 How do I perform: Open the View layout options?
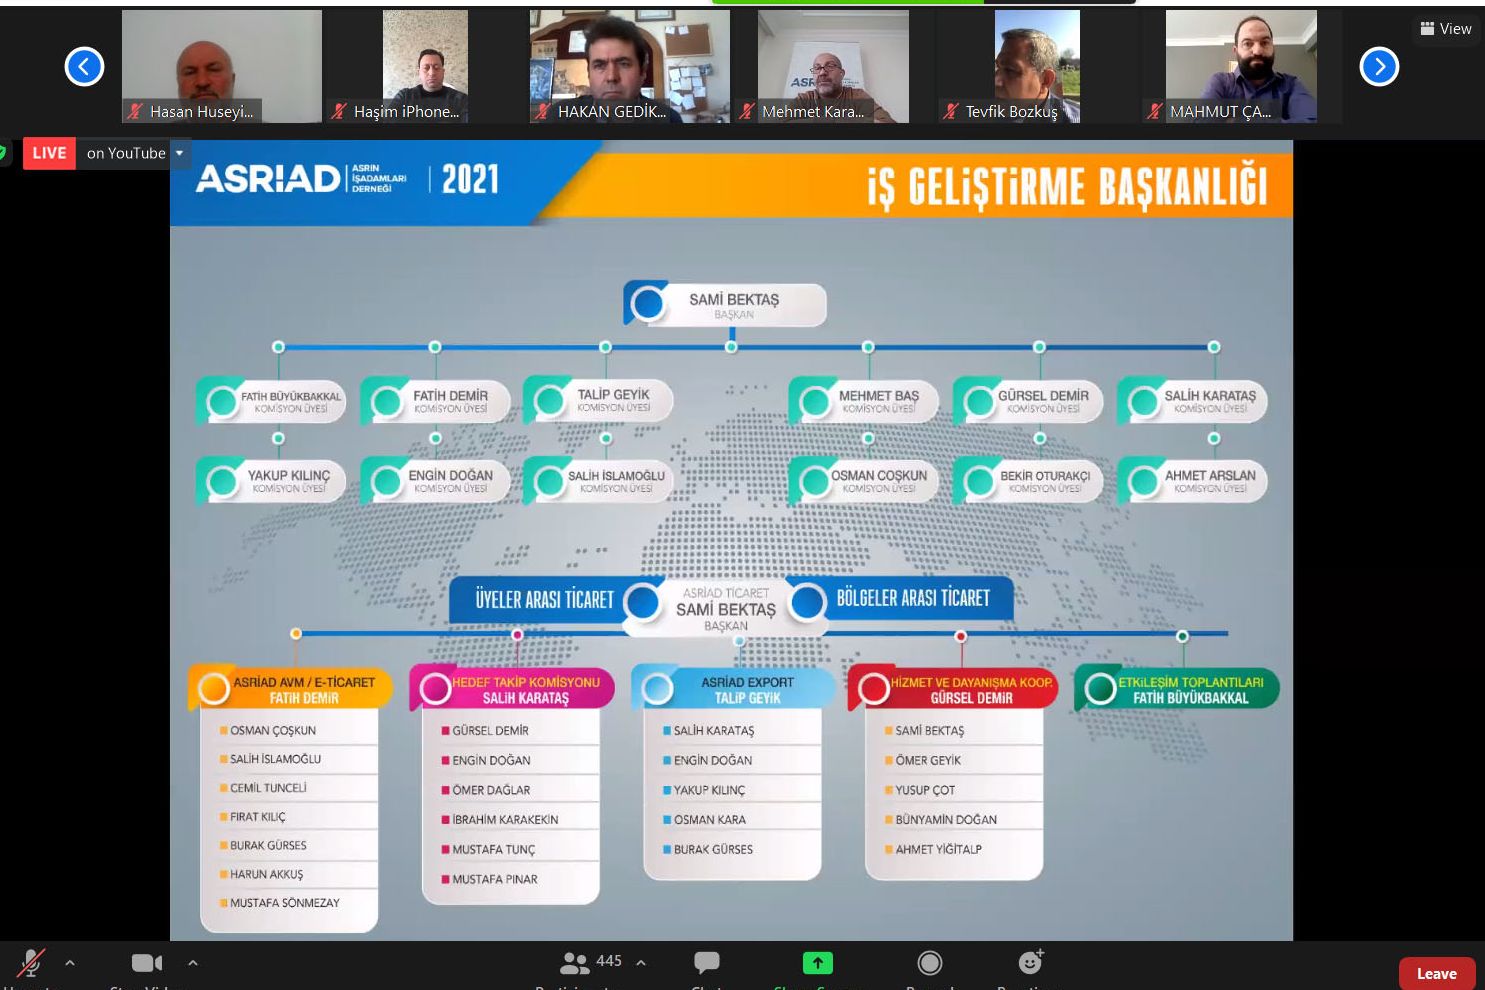[x=1446, y=29]
